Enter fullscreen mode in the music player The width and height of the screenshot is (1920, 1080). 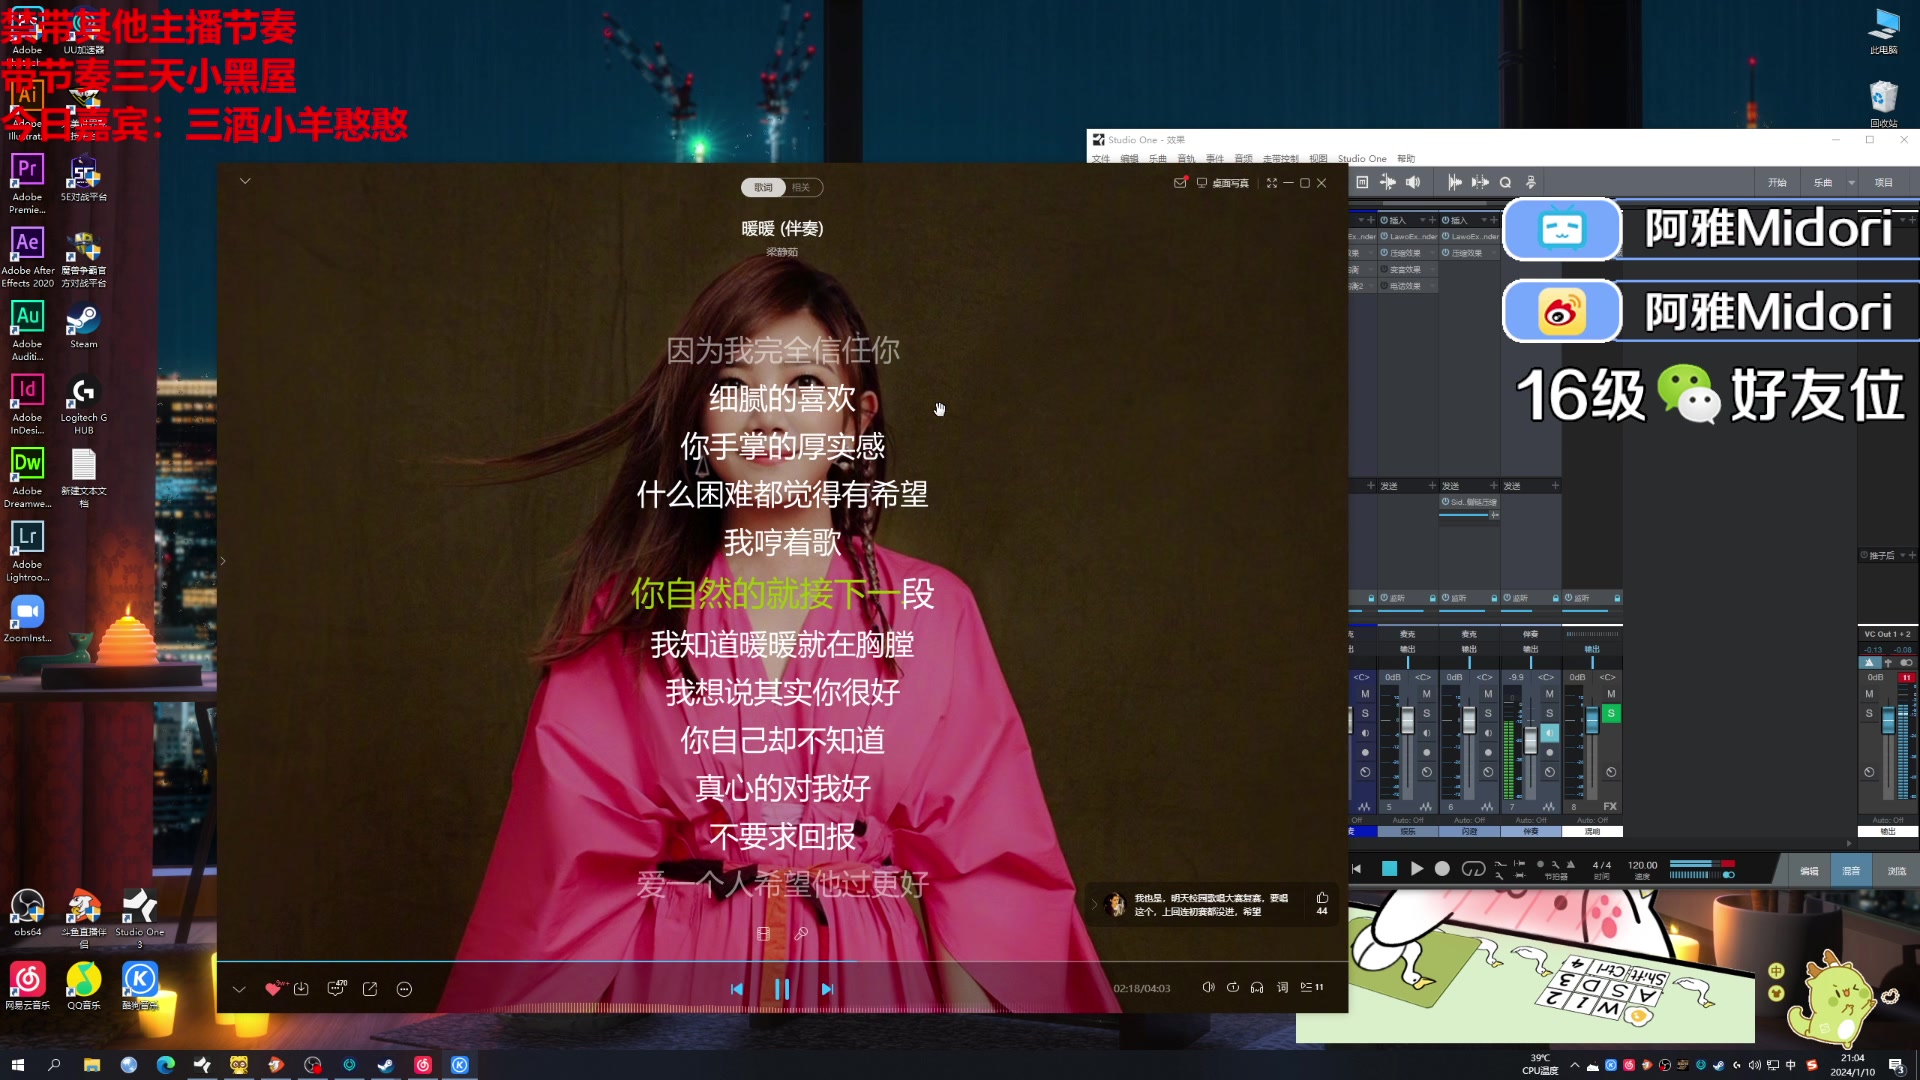pyautogui.click(x=1272, y=183)
